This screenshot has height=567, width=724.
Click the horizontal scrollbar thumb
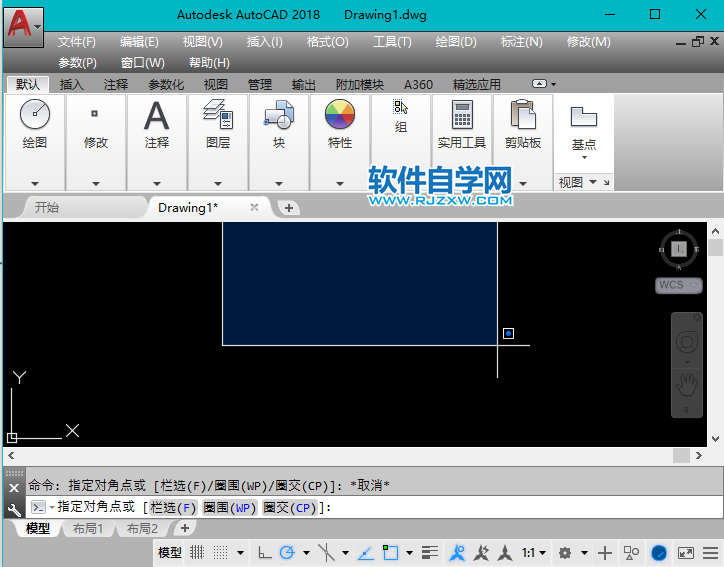click(x=681, y=455)
